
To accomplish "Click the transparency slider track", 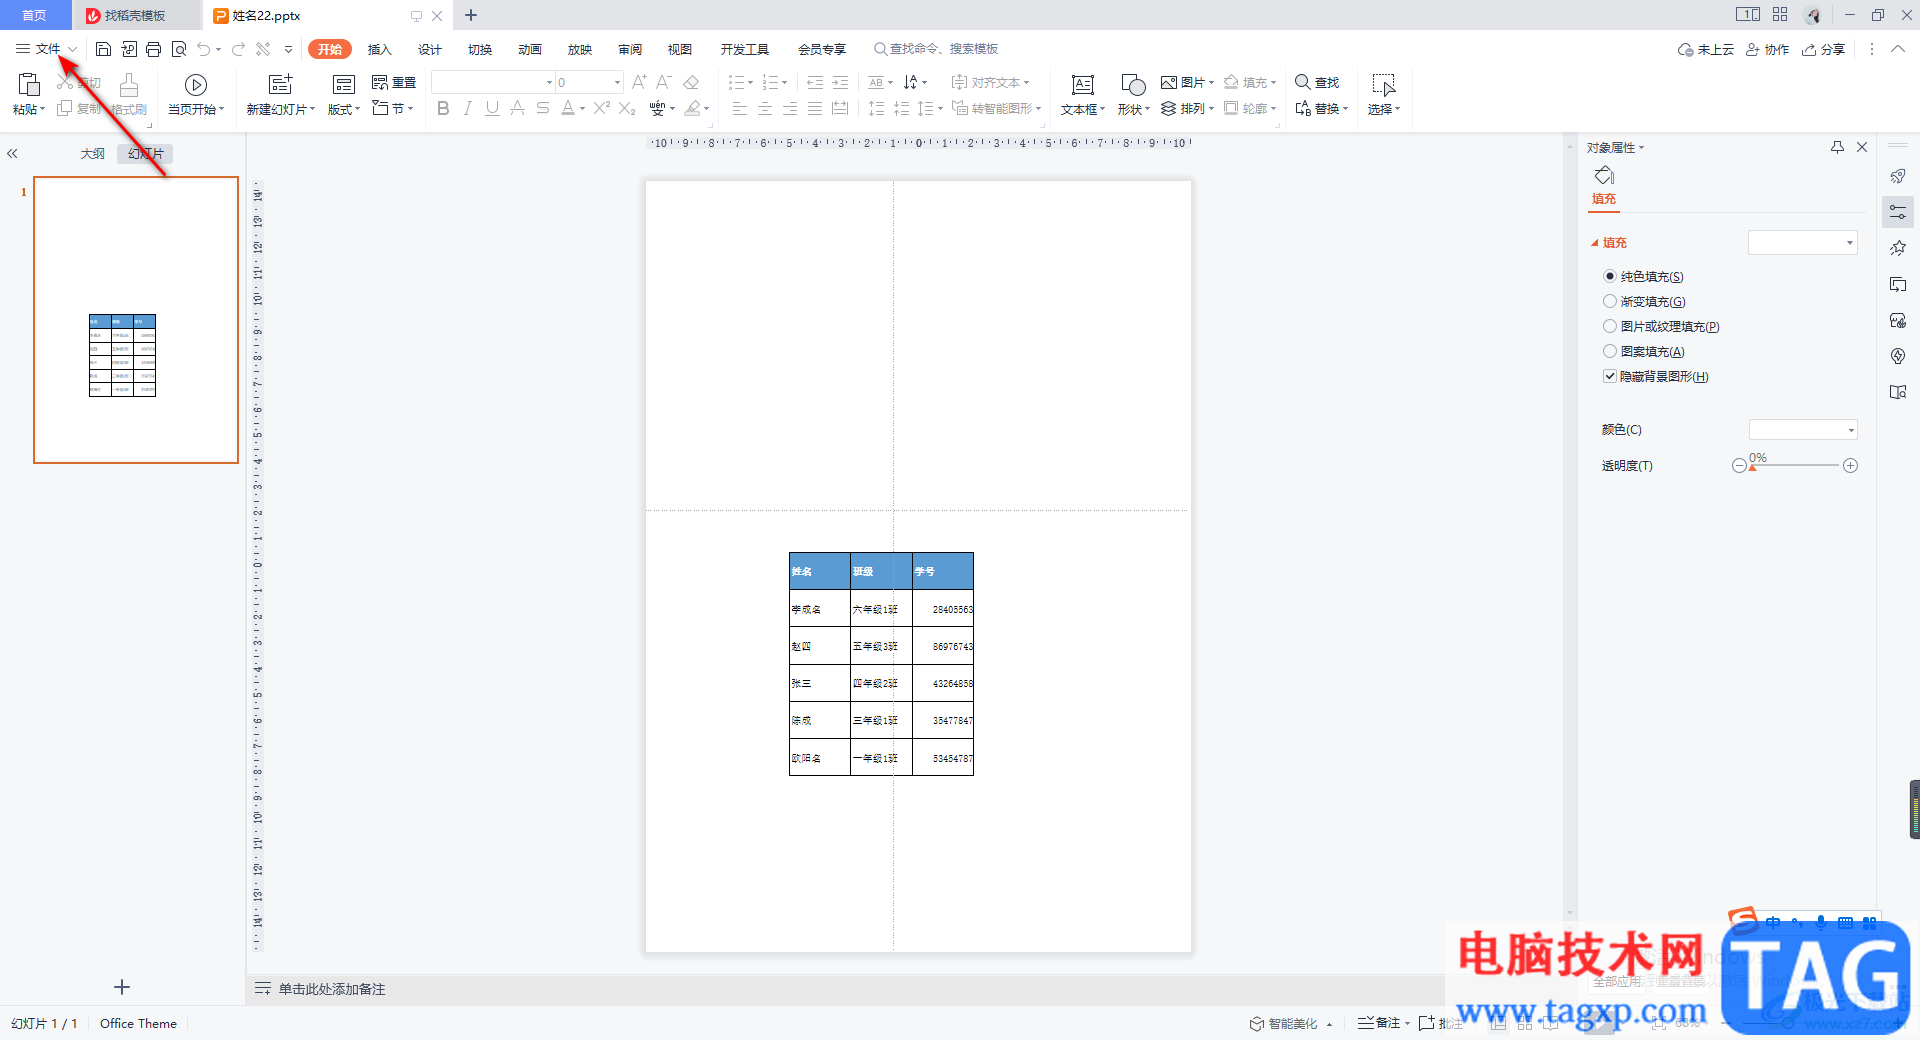I will 1795,466.
